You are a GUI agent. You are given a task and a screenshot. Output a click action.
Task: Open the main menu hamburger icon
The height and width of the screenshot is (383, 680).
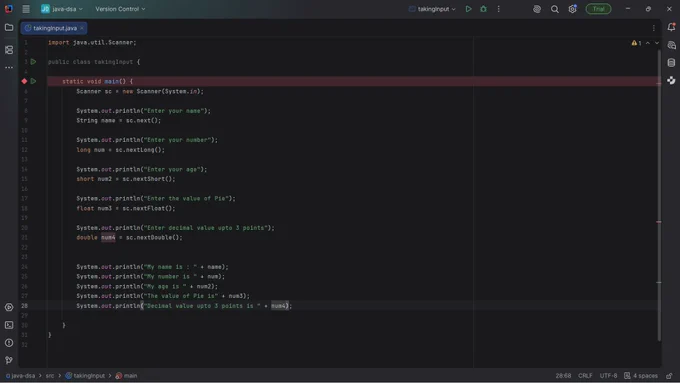26,9
